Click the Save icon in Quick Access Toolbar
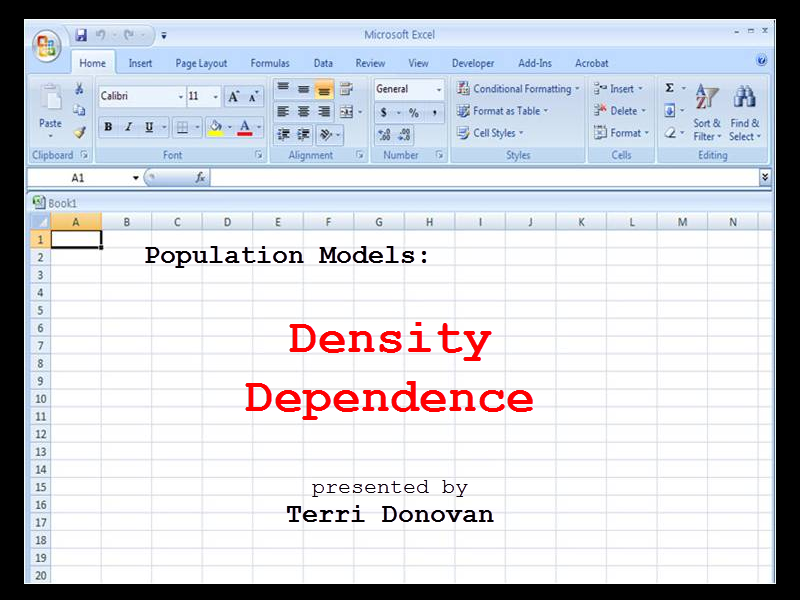 click(x=81, y=35)
